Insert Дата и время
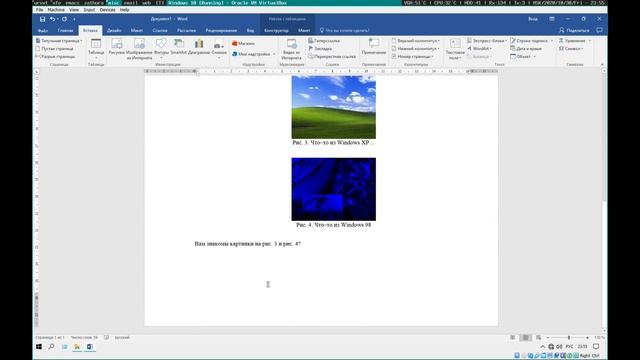This screenshot has width=640, height=360. click(526, 49)
